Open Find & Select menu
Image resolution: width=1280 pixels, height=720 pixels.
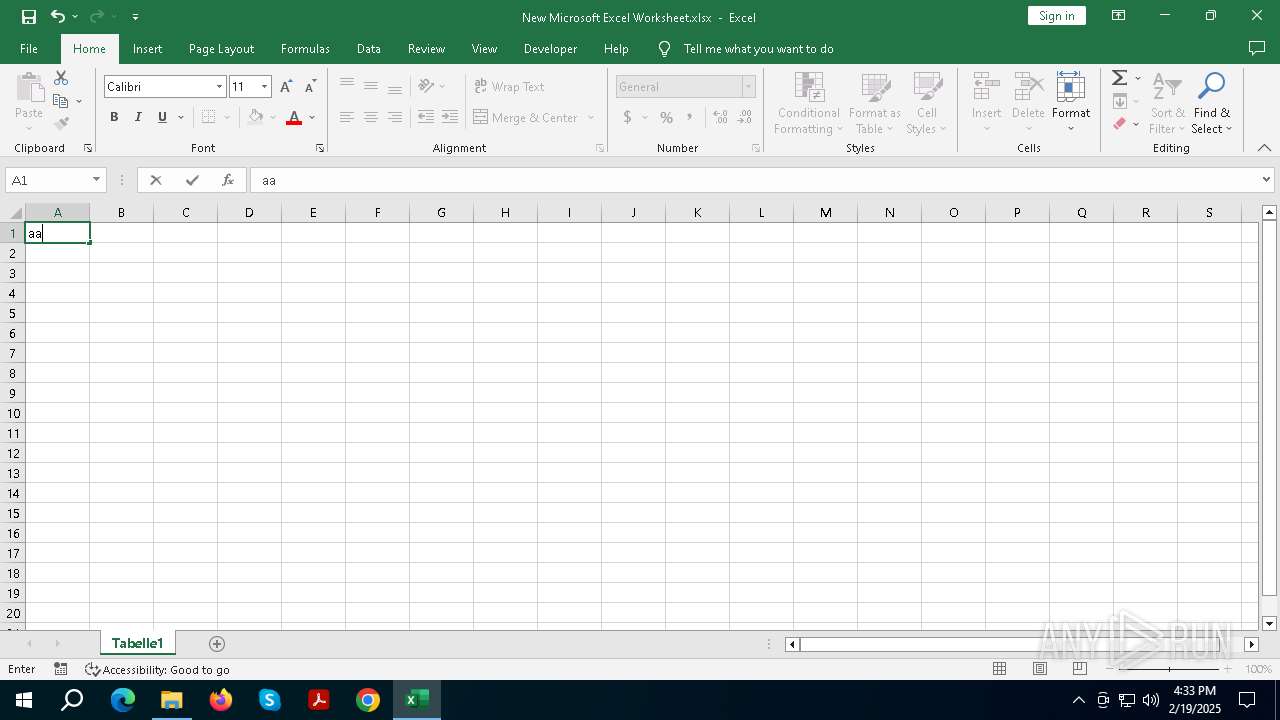[x=1212, y=102]
